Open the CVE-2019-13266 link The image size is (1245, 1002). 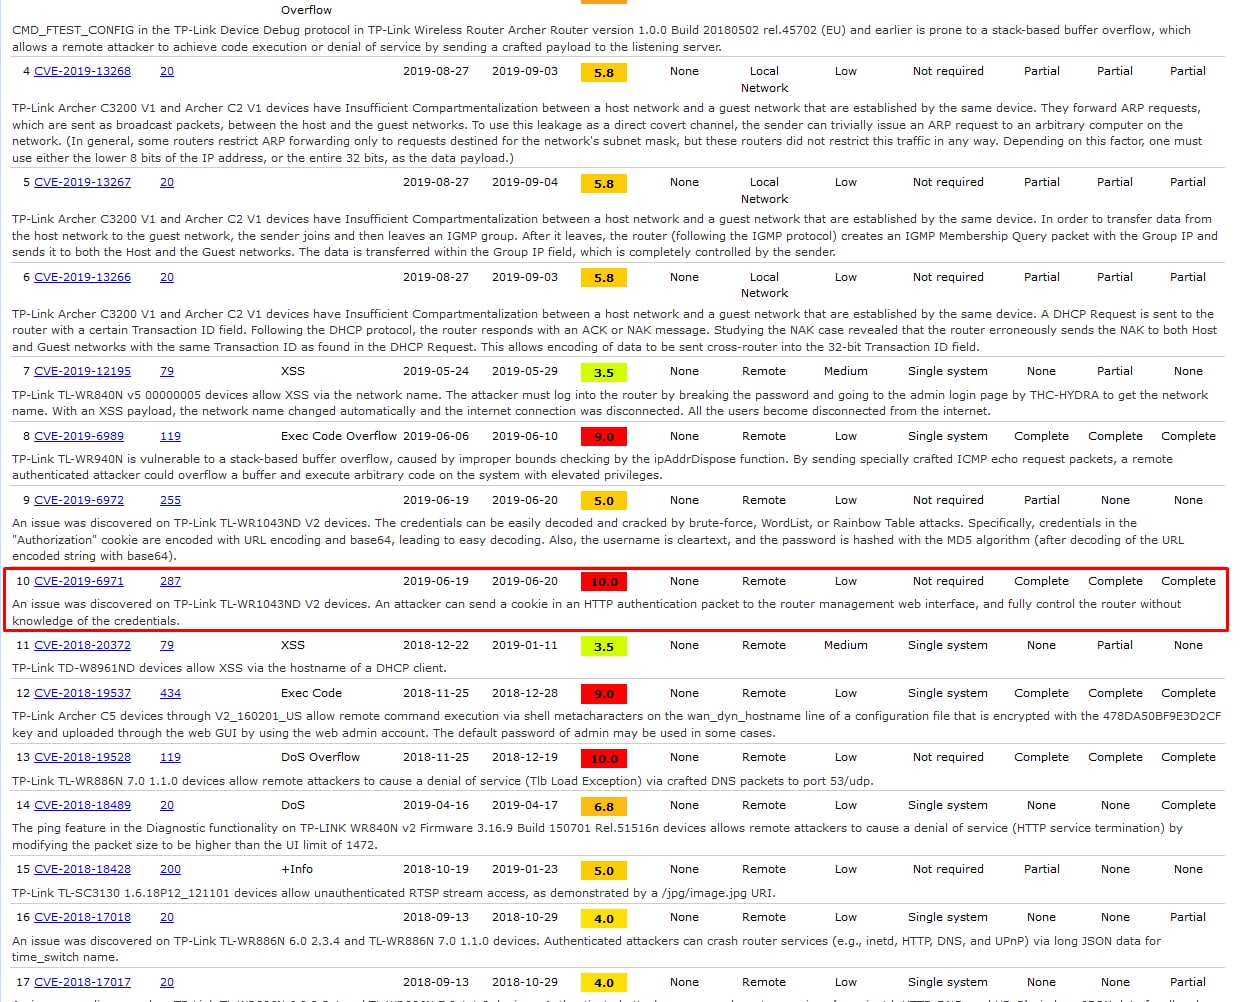pos(82,277)
